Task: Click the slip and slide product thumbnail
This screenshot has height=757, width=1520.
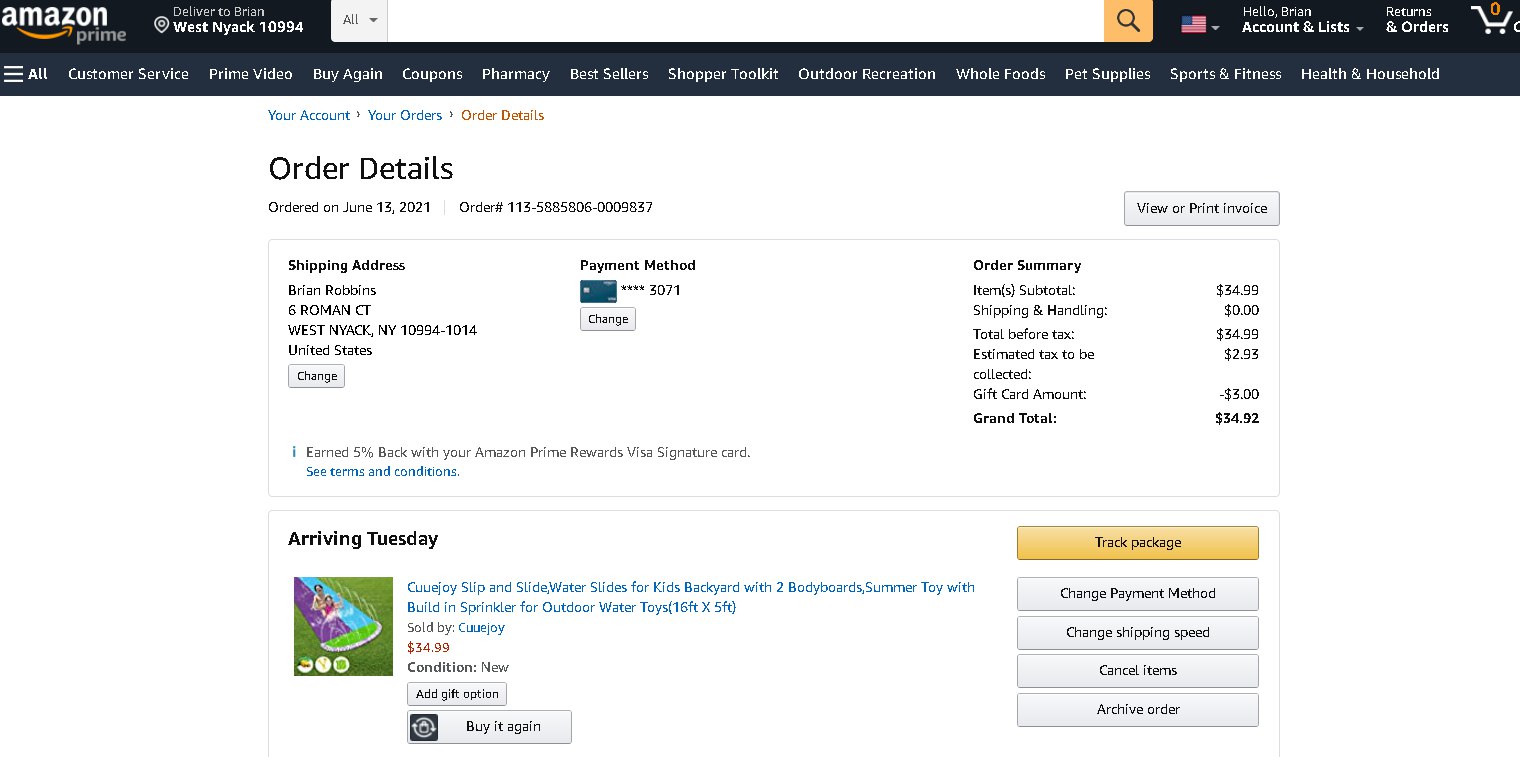Action: 343,626
